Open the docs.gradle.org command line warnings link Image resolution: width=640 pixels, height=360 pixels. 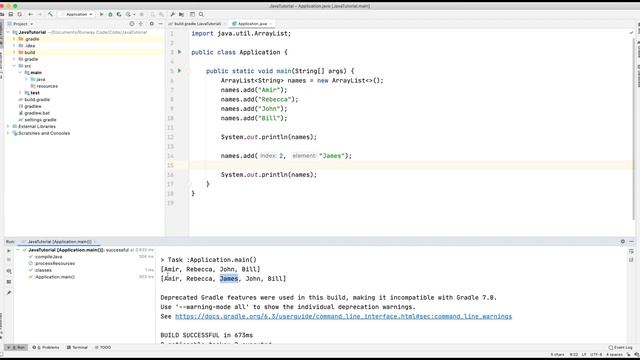(343, 316)
